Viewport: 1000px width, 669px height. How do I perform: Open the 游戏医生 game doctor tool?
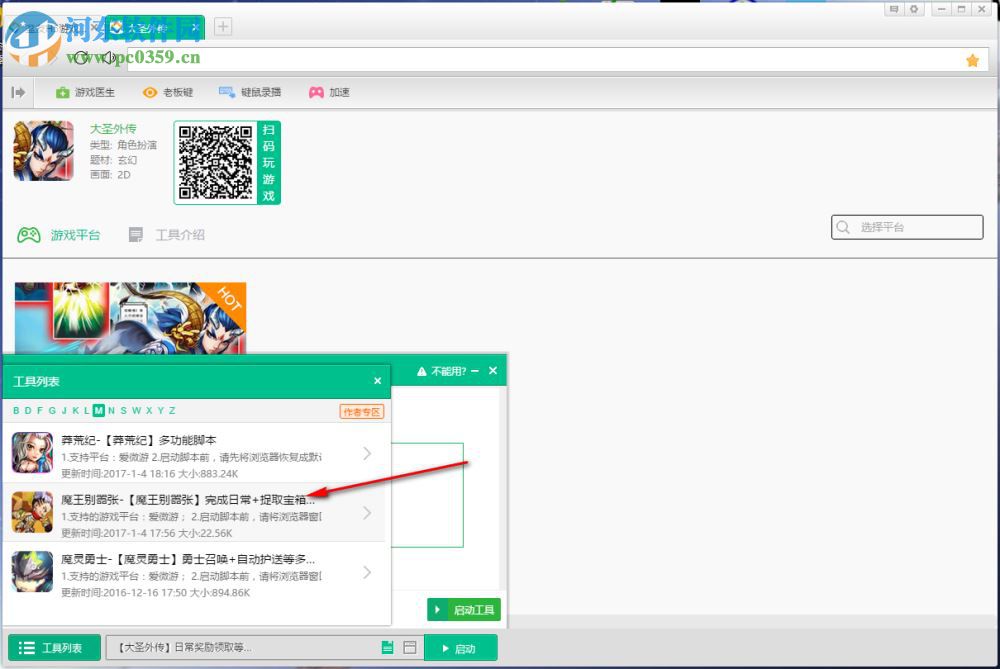pyautogui.click(x=86, y=91)
